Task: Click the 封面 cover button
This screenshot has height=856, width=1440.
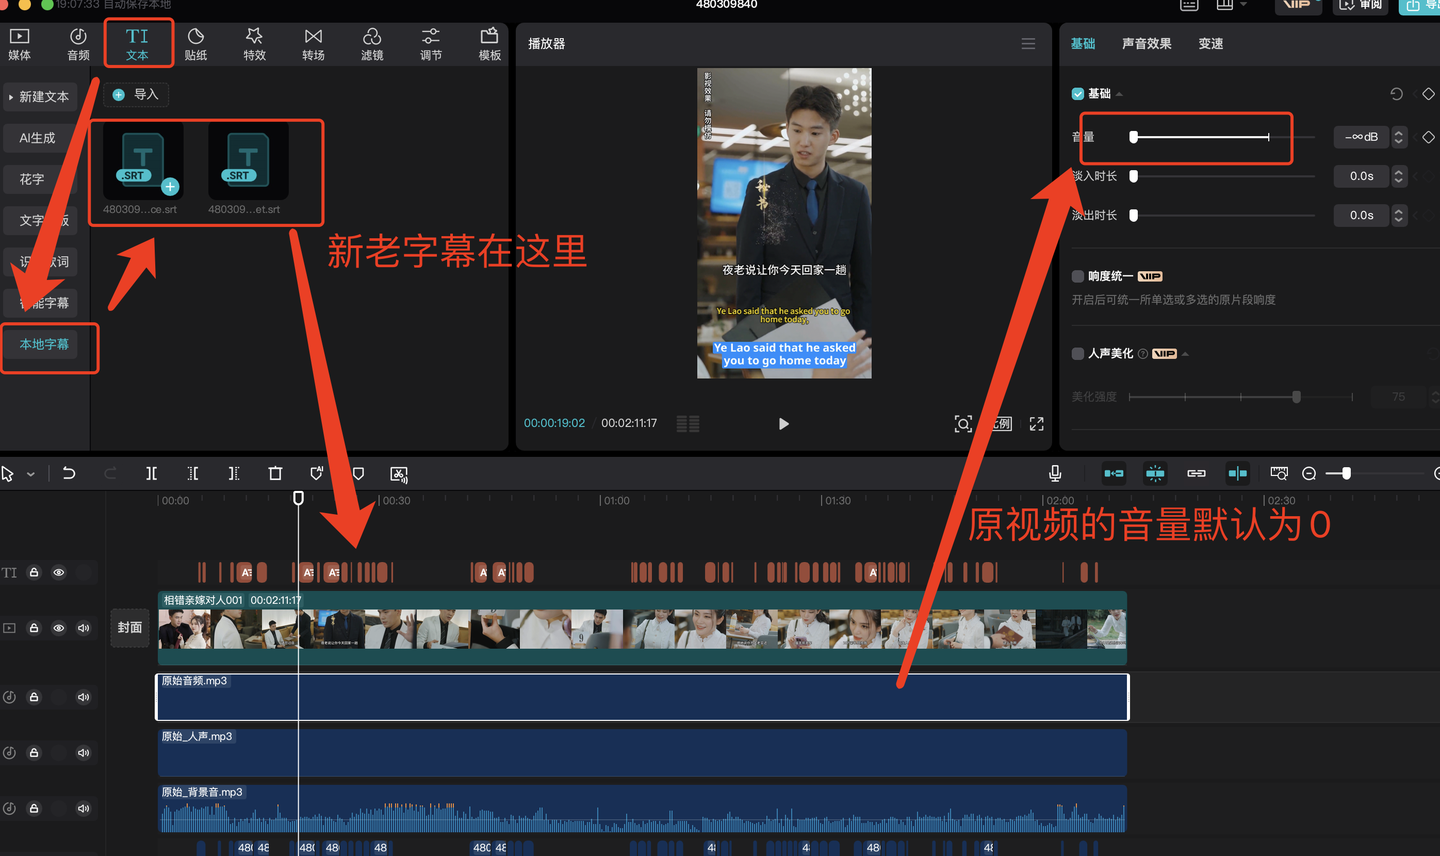Action: tap(130, 628)
